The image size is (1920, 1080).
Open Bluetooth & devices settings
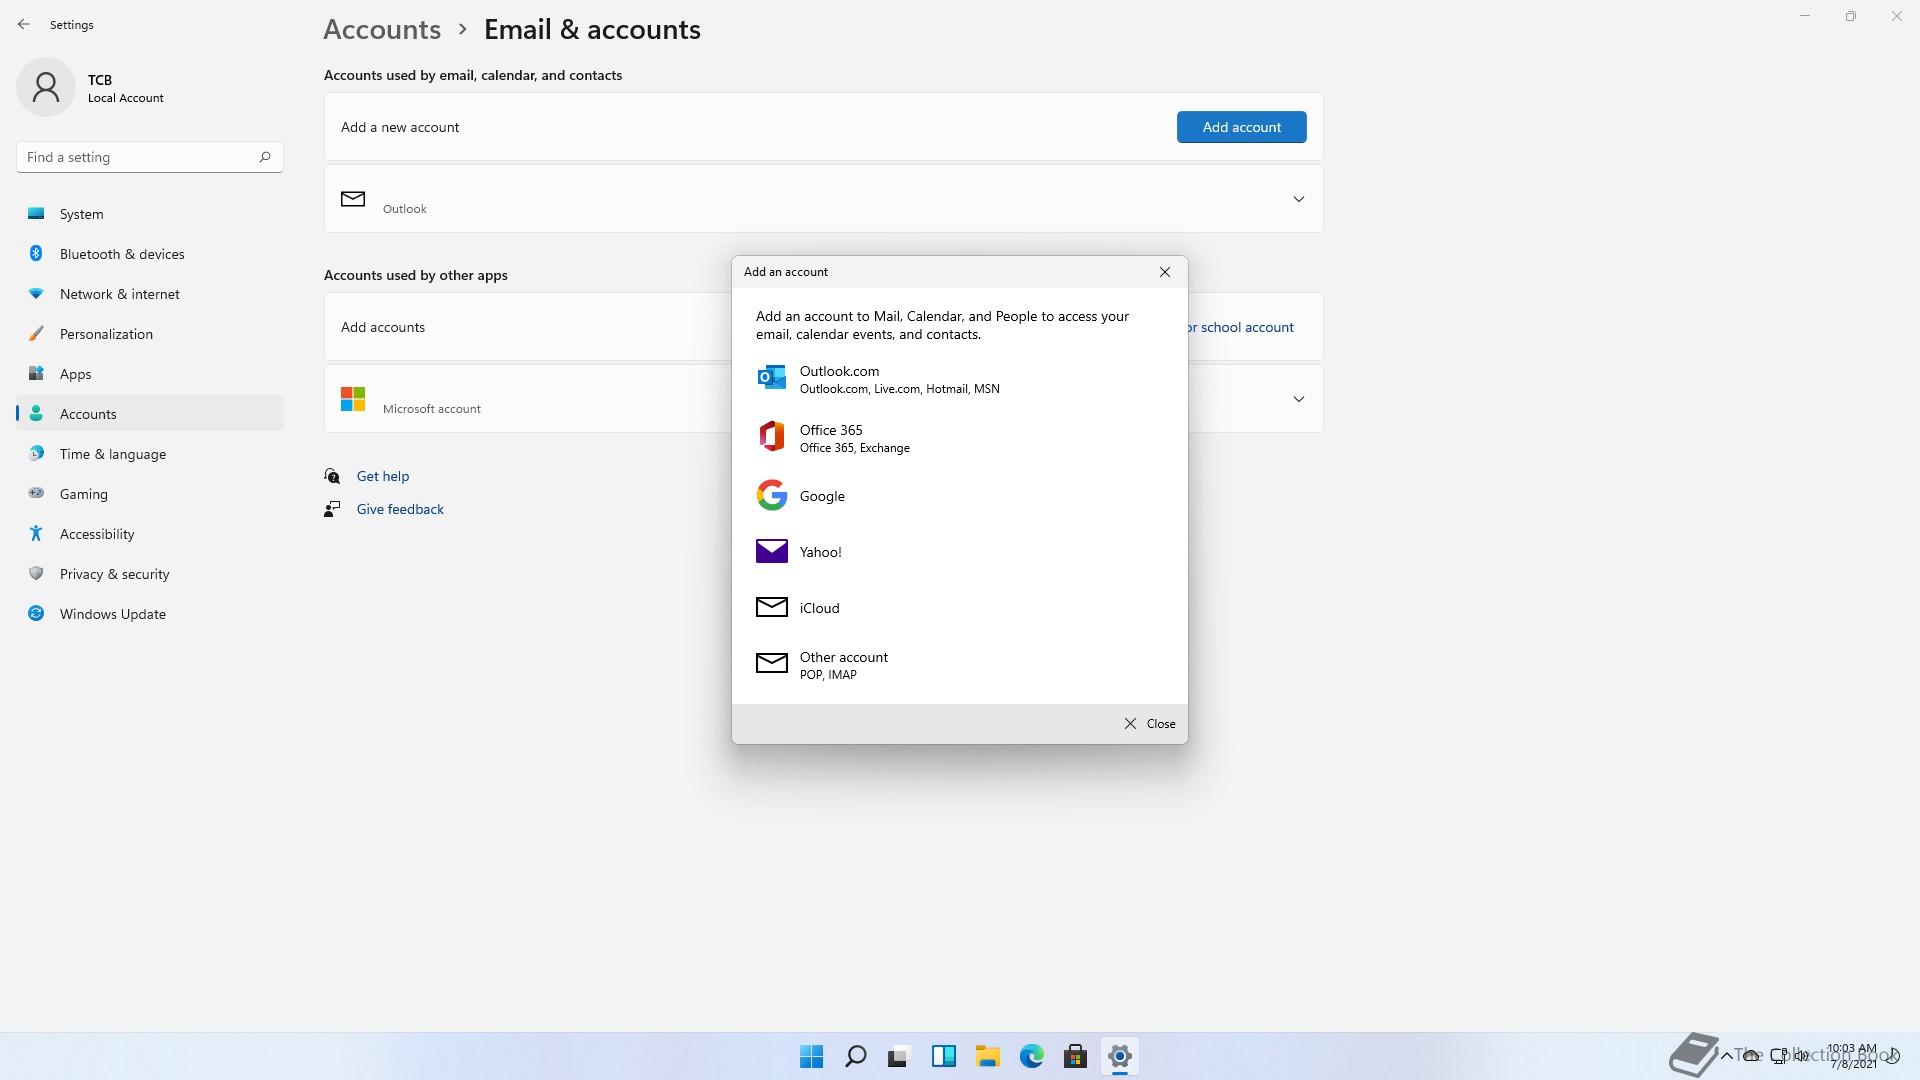150,254
